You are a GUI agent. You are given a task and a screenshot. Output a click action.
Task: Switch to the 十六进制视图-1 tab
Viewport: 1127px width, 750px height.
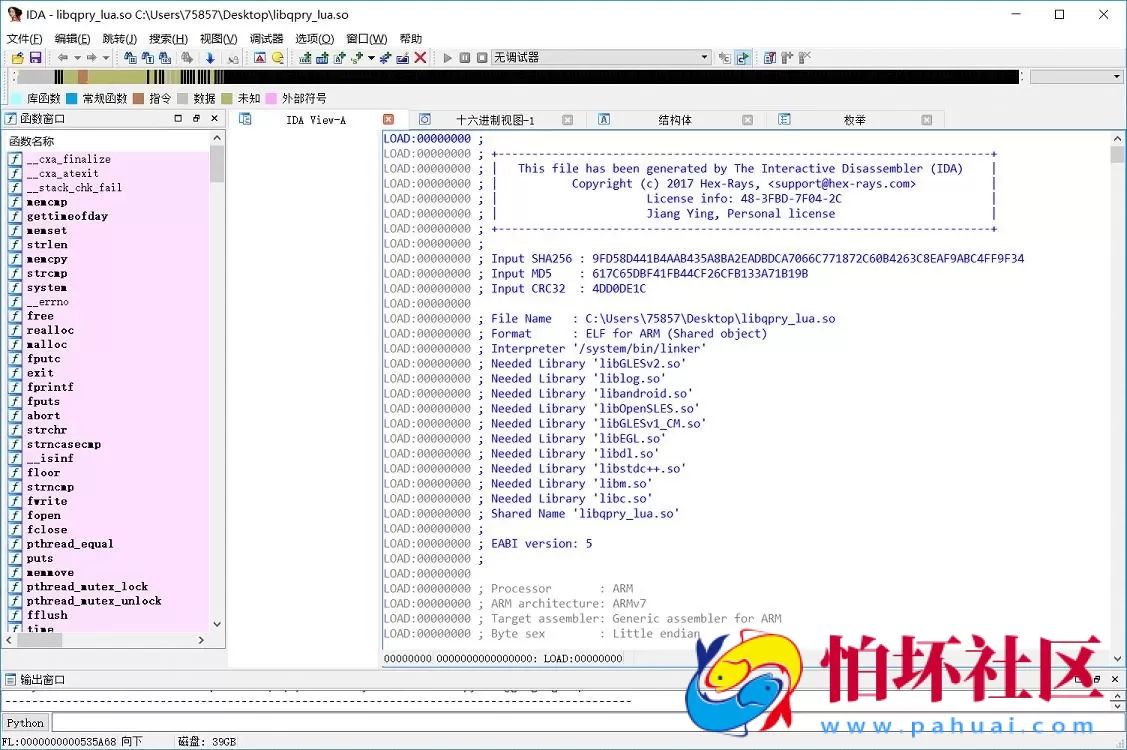(495, 120)
